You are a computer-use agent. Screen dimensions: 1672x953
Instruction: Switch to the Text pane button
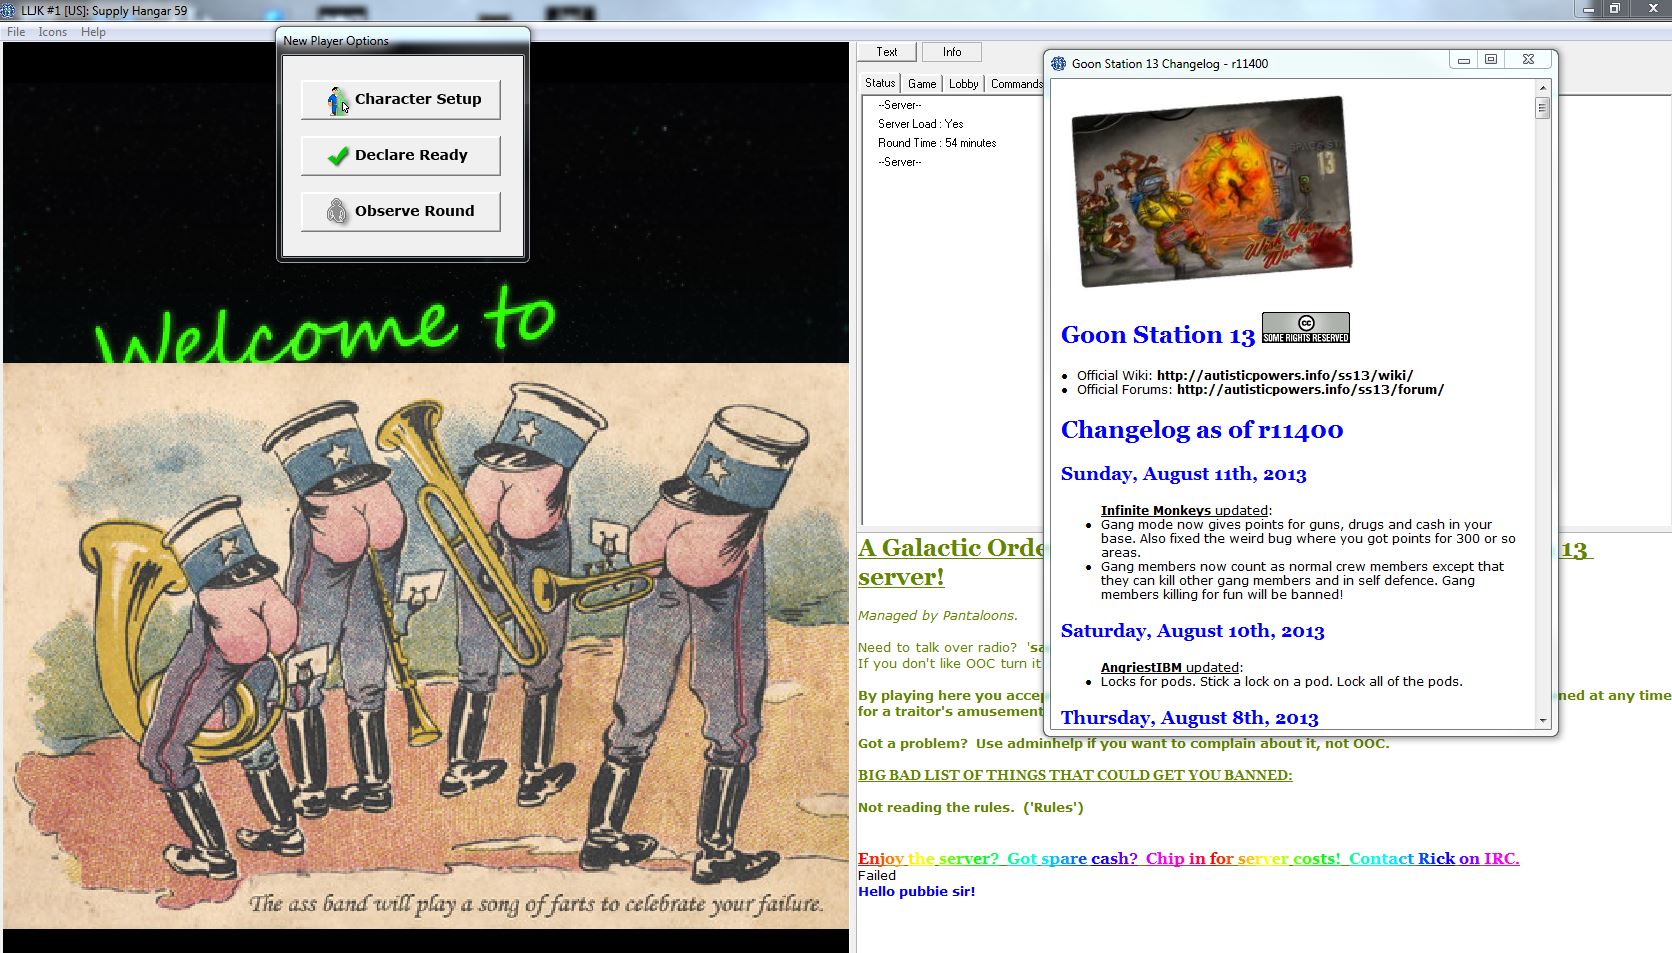click(x=887, y=52)
